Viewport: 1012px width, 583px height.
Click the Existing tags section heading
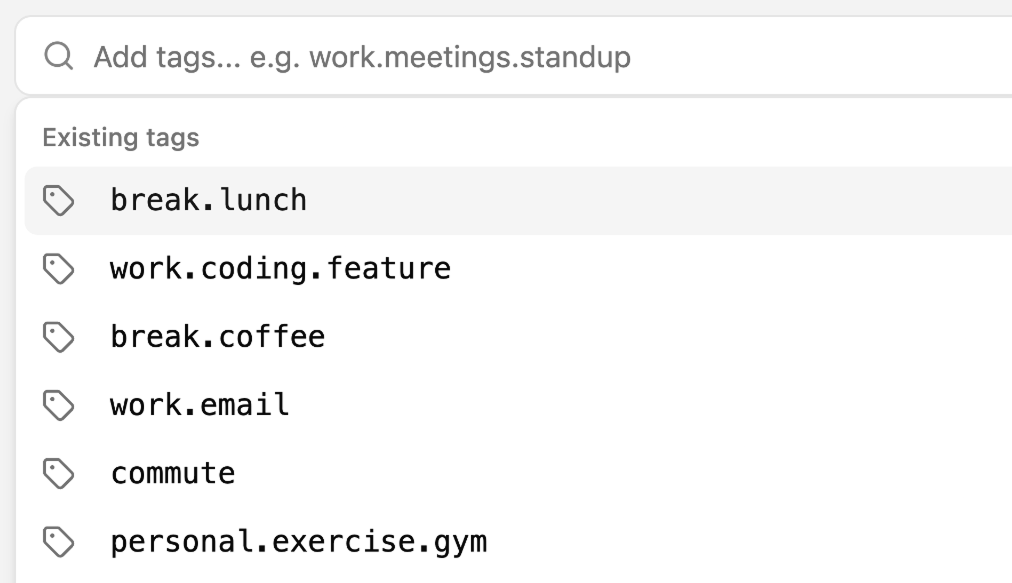pyautogui.click(x=120, y=137)
